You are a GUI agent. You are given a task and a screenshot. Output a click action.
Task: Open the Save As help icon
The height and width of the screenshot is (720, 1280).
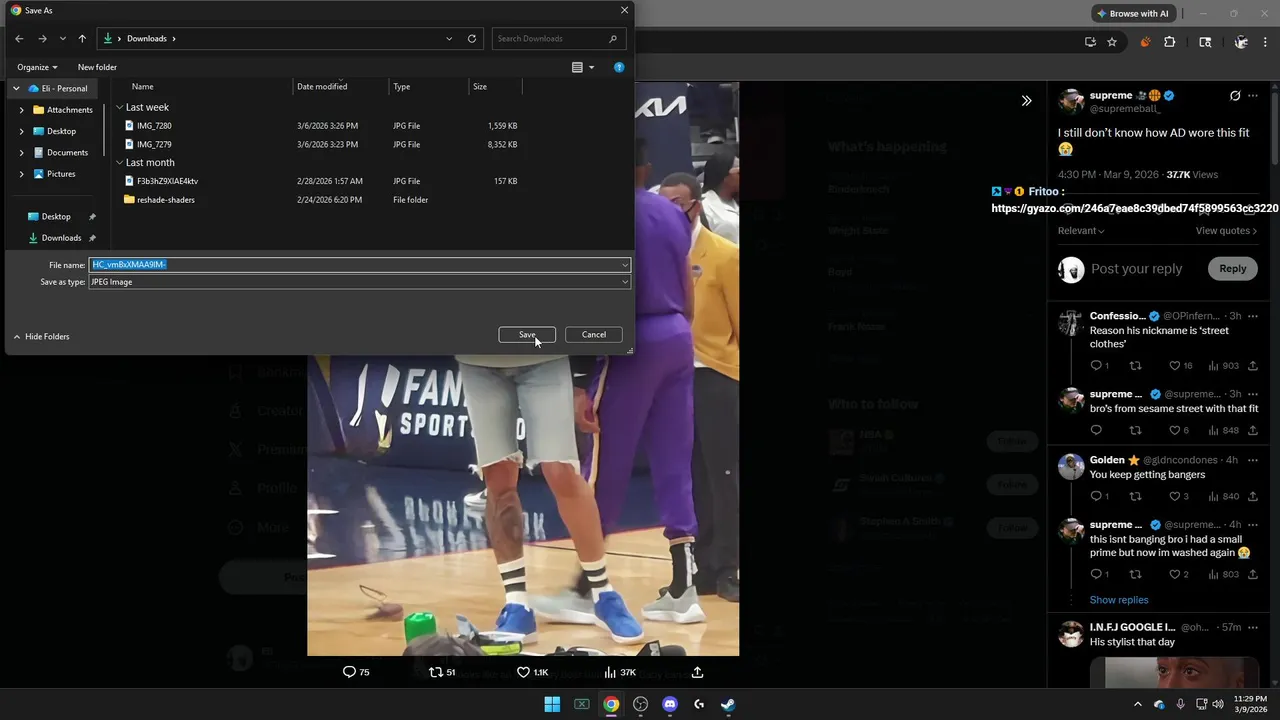pyautogui.click(x=619, y=67)
